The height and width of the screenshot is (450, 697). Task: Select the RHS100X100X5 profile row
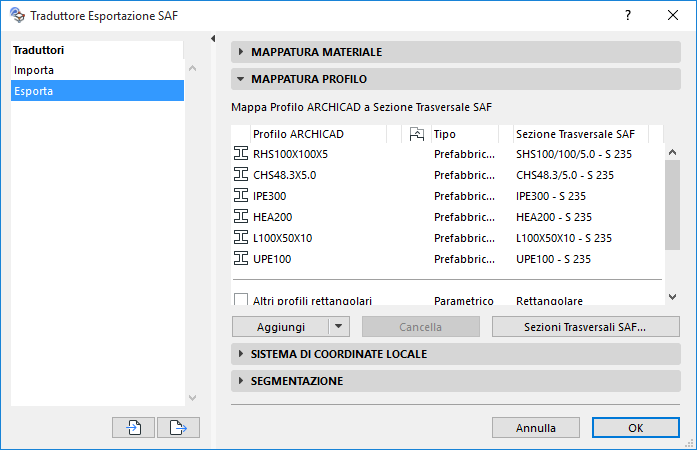(x=448, y=154)
